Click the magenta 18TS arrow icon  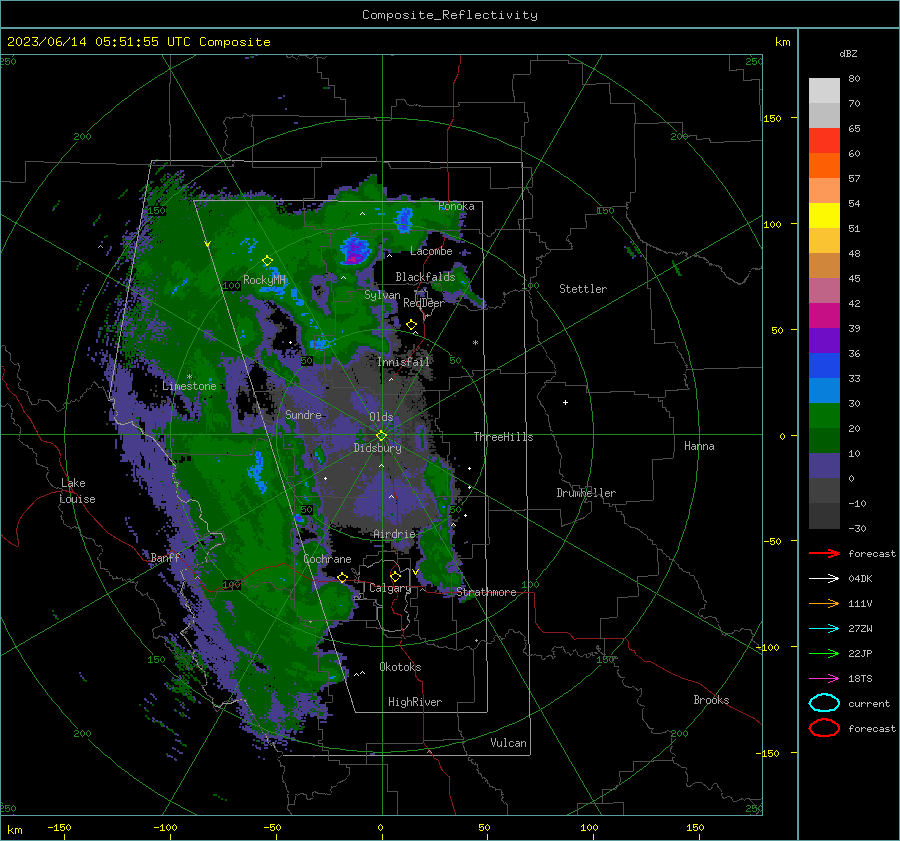824,679
